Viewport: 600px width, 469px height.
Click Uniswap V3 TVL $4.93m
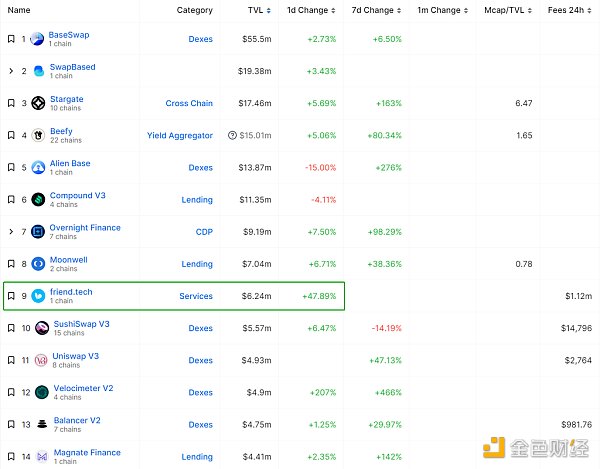point(256,360)
